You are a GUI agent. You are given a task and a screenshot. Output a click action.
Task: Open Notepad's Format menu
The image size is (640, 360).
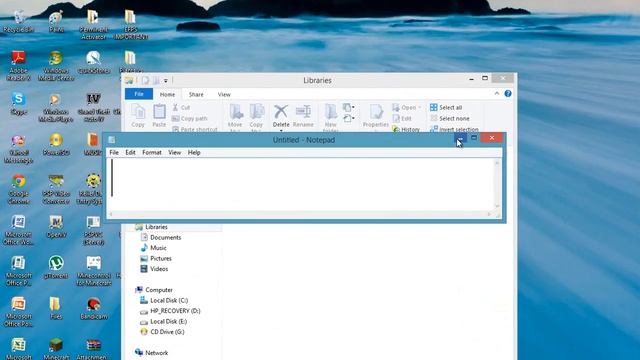pos(152,152)
